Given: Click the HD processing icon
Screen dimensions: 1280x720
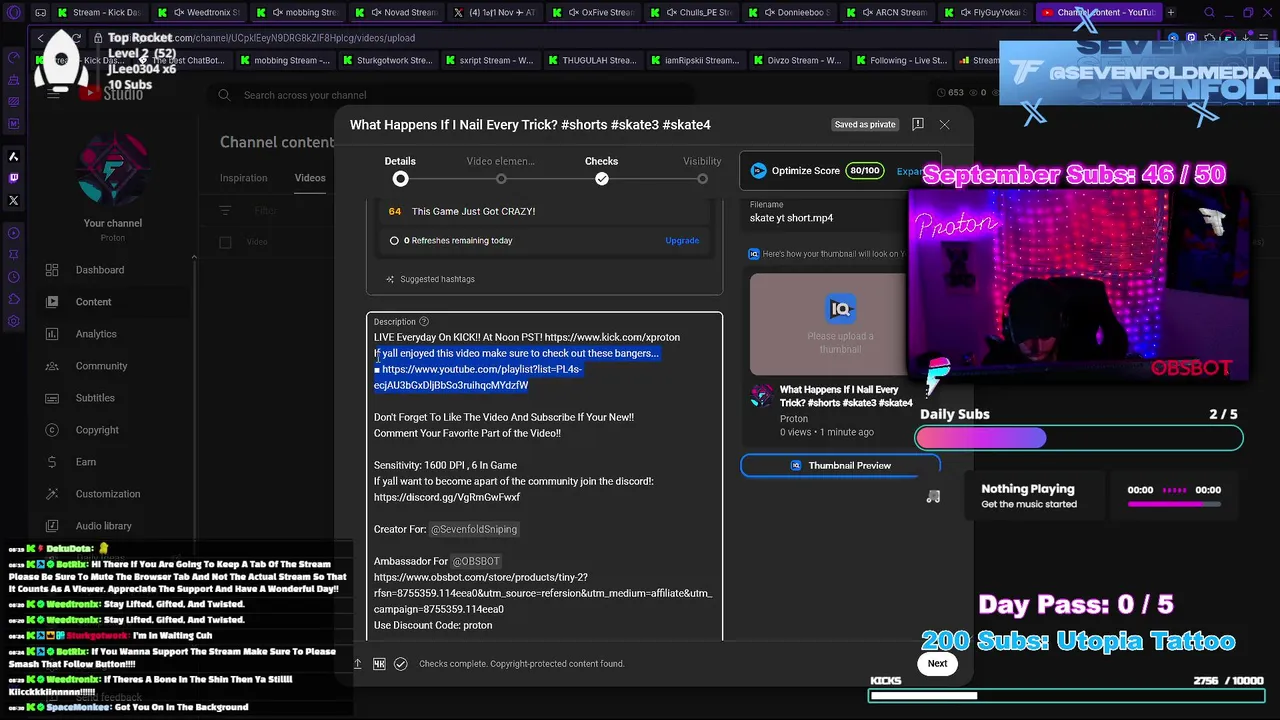Looking at the screenshot, I should pyautogui.click(x=379, y=664).
